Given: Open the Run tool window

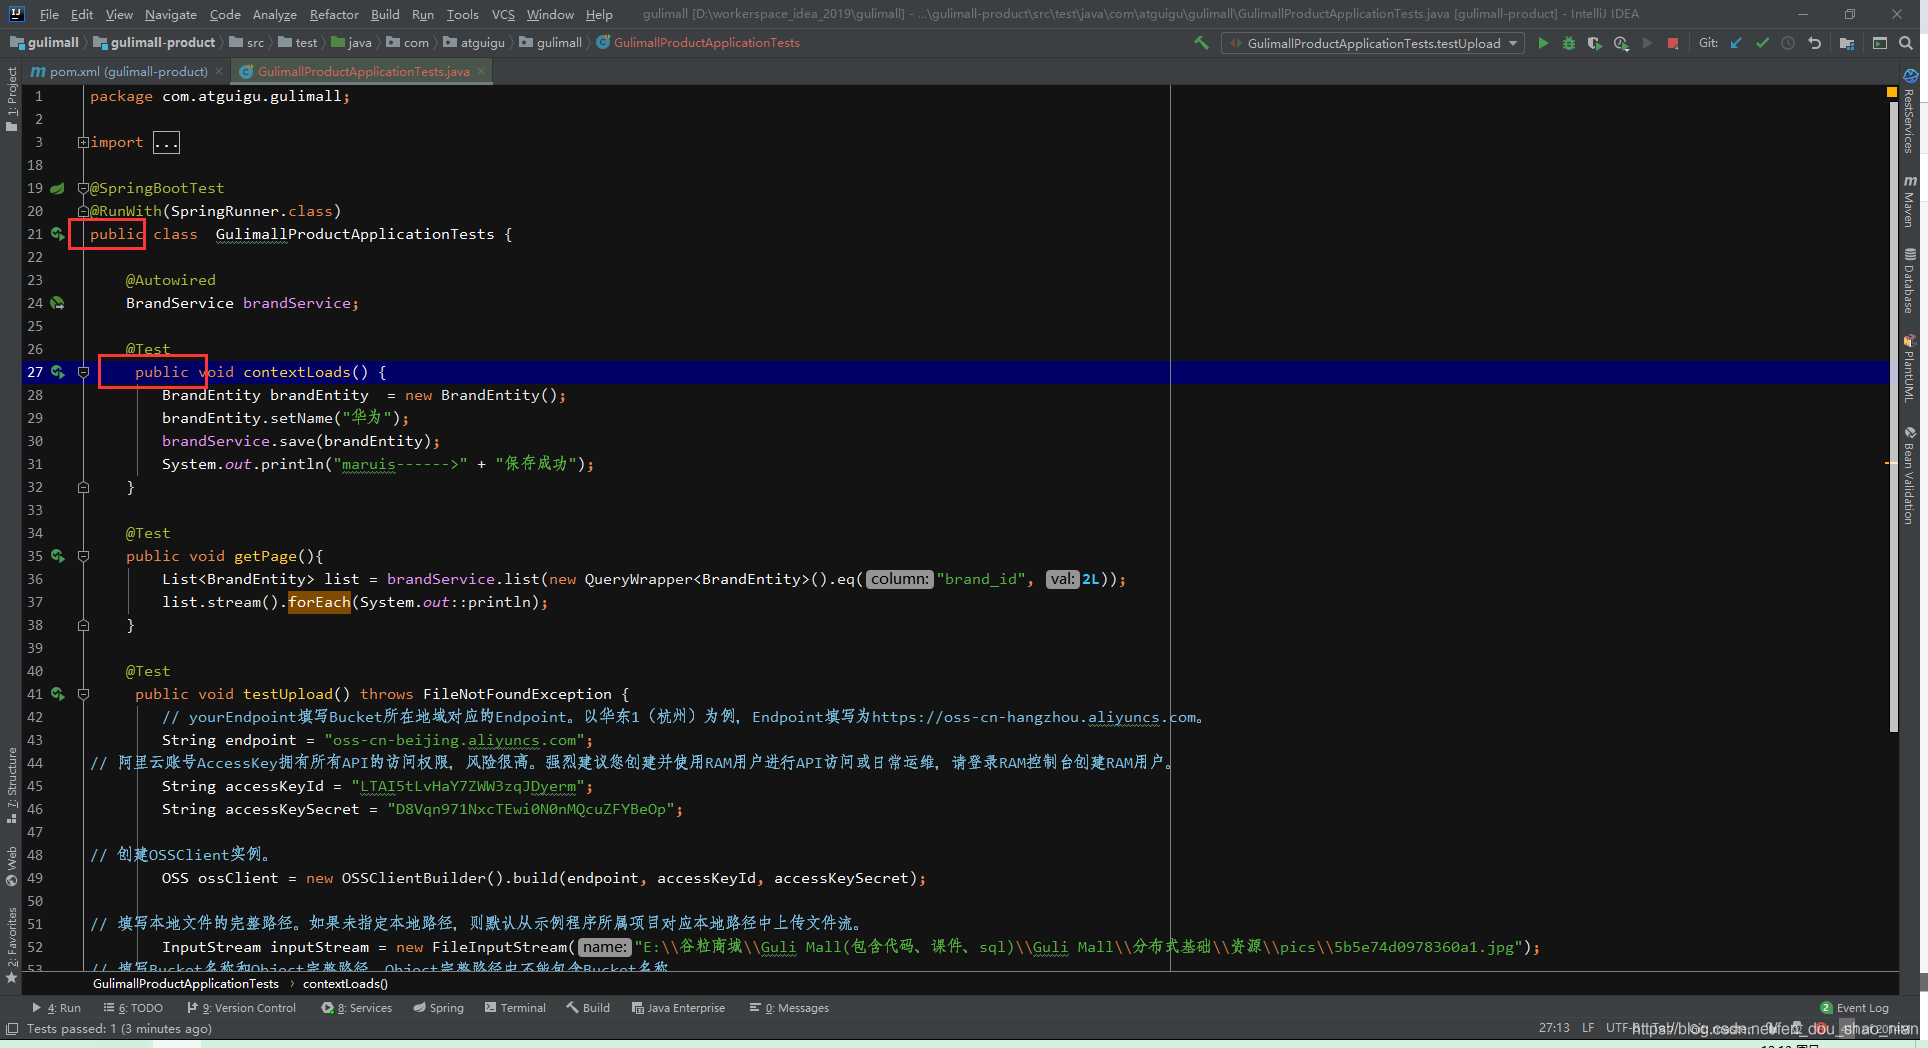Looking at the screenshot, I should click(57, 1008).
